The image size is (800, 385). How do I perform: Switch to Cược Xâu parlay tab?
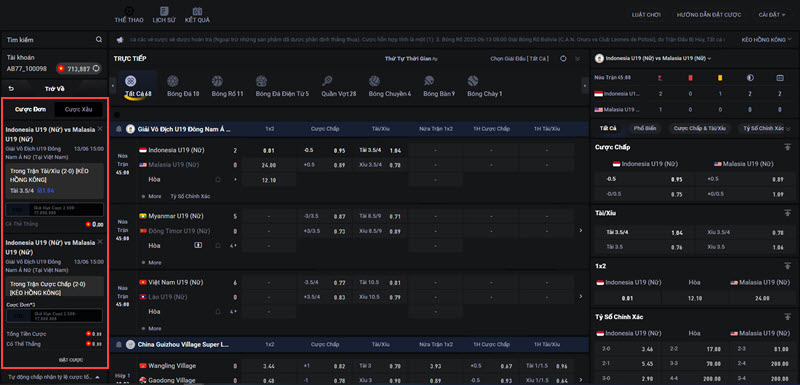(x=79, y=109)
